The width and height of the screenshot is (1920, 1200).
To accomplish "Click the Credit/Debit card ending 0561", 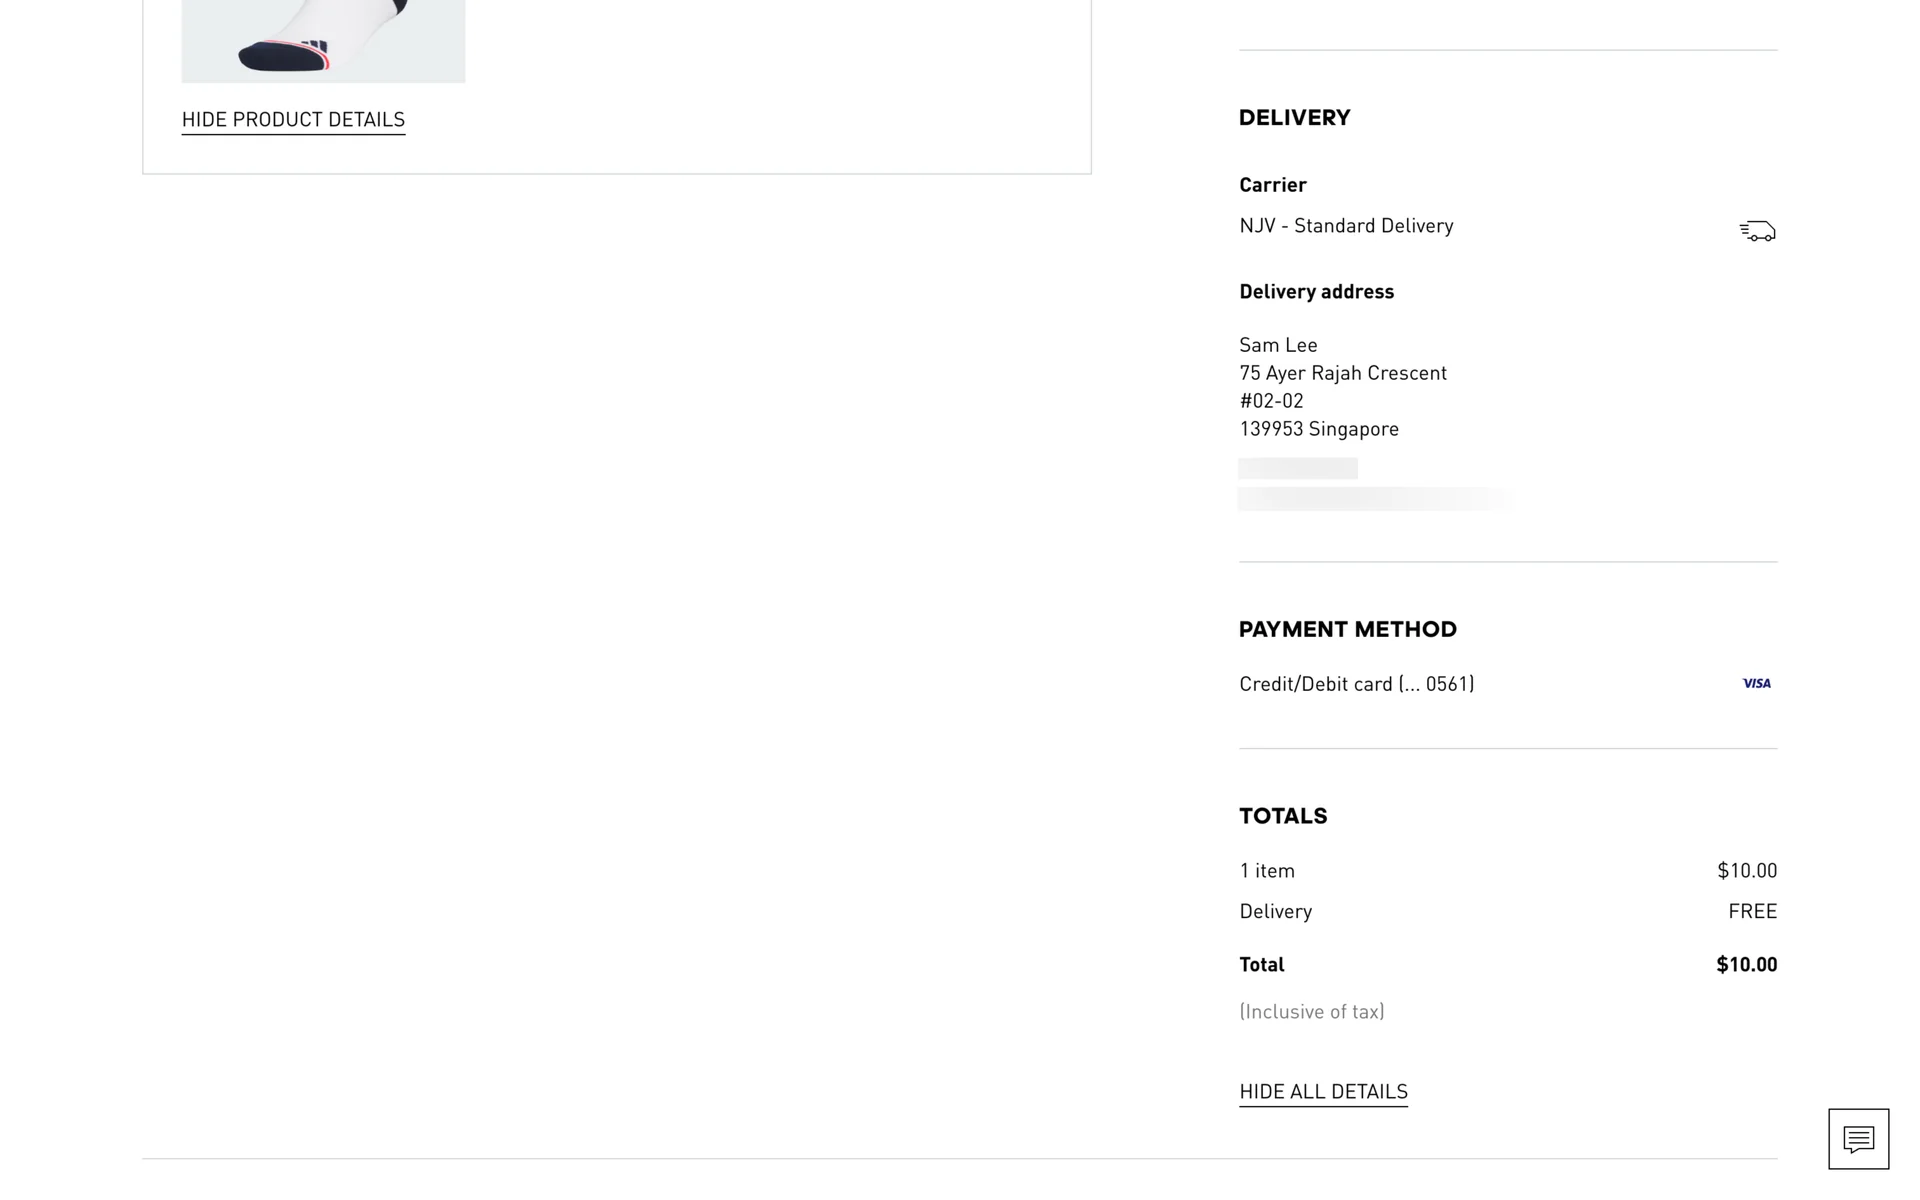I will [x=1356, y=684].
